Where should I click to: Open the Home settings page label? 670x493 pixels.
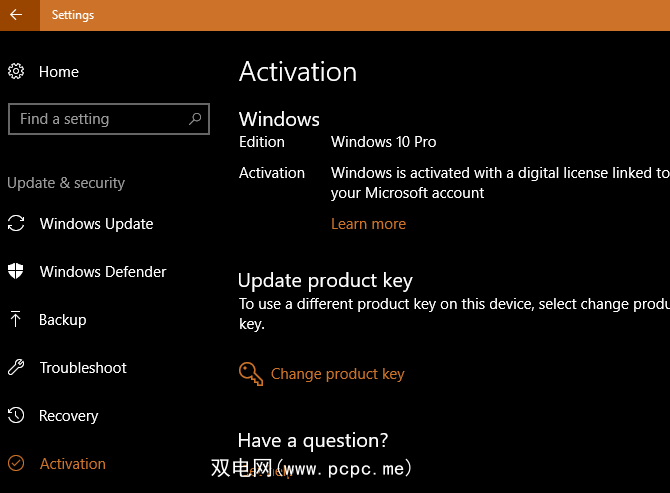click(x=59, y=72)
